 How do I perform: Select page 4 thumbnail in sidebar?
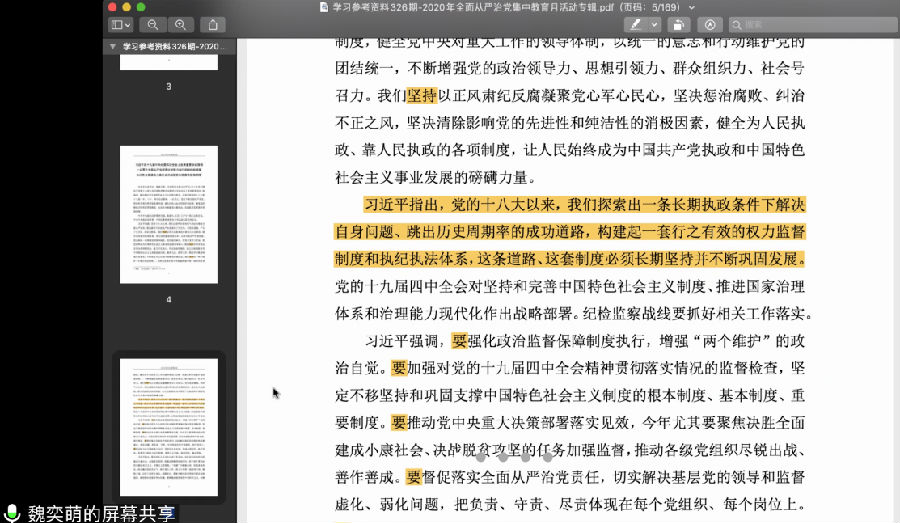coord(168,214)
